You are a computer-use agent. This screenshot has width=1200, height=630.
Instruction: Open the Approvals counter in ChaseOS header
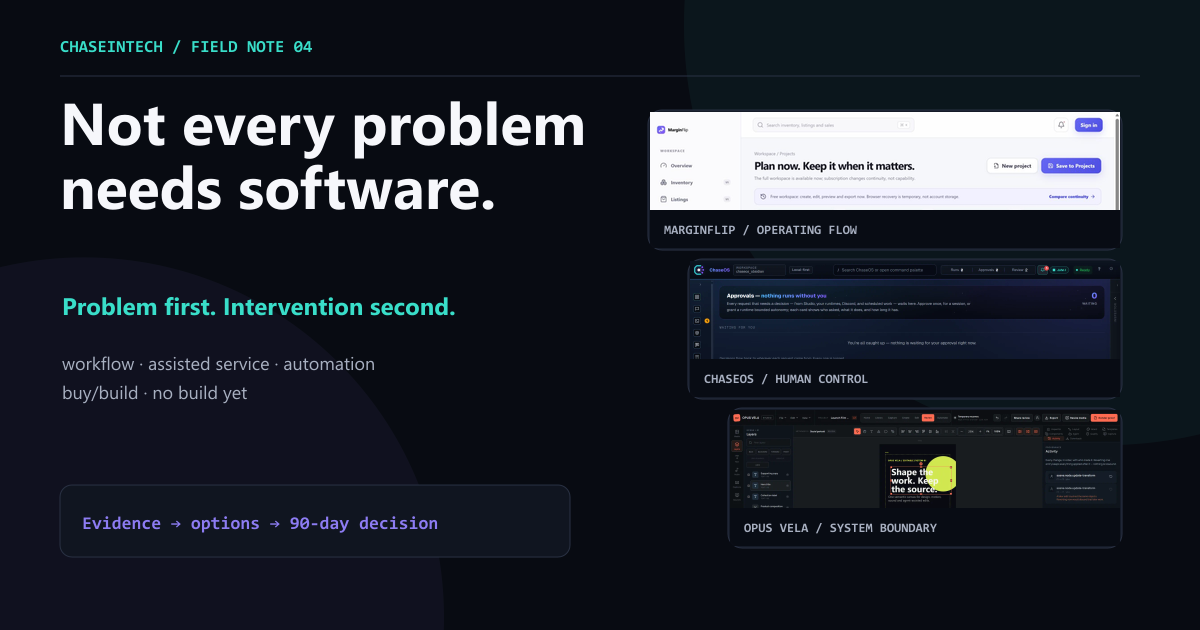tap(988, 270)
